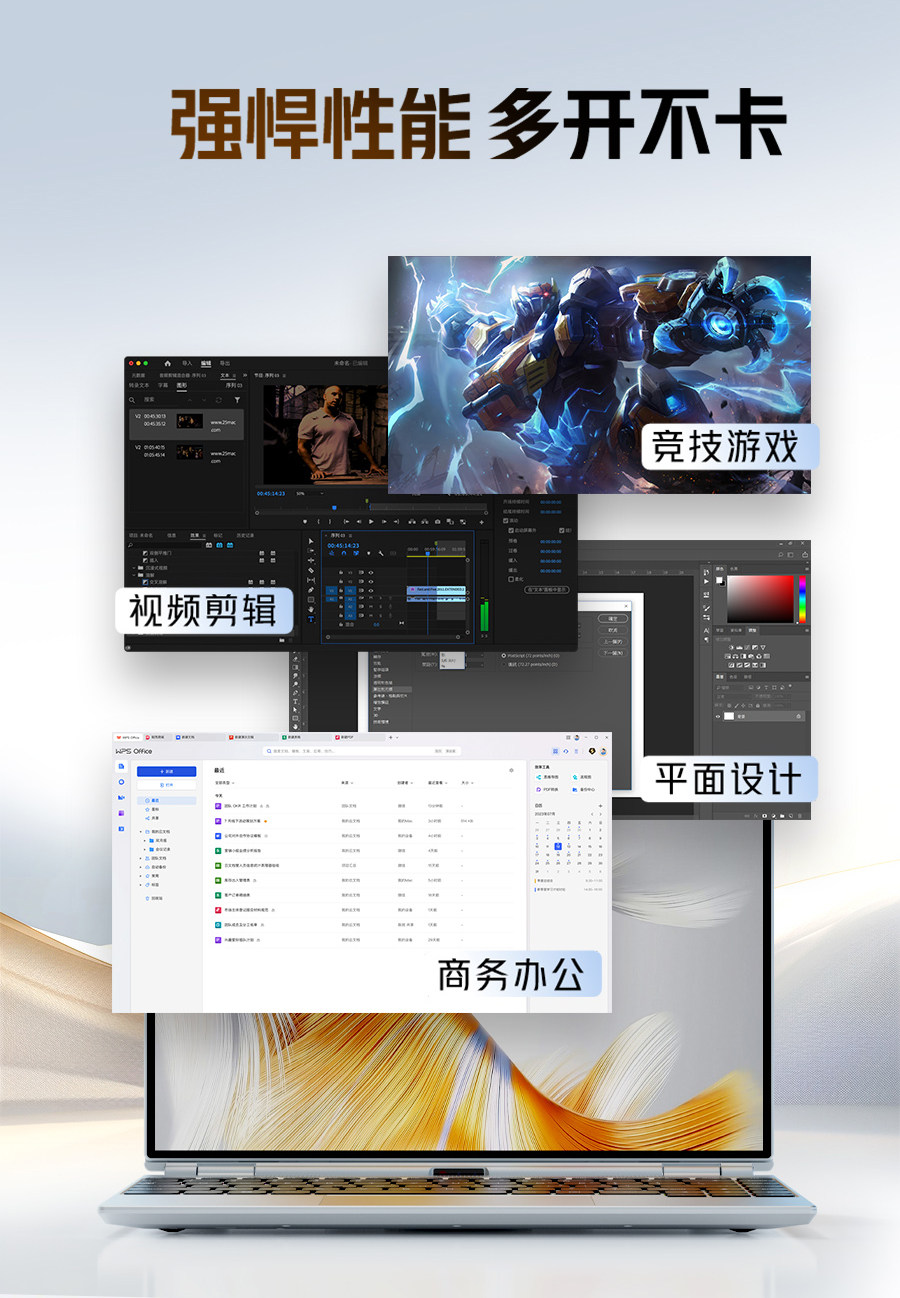Select the Hand tool in timeline tools

(311, 609)
